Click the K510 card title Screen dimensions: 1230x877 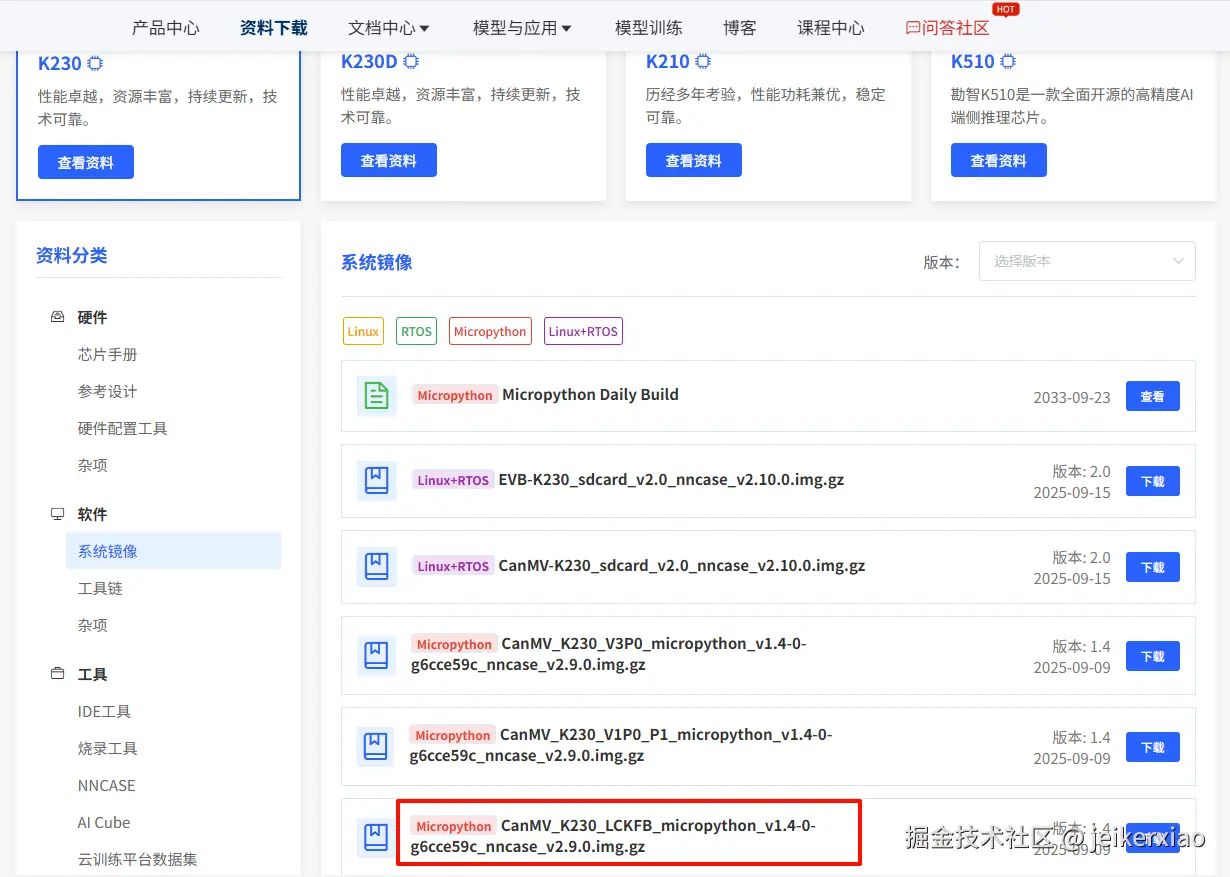coord(973,61)
